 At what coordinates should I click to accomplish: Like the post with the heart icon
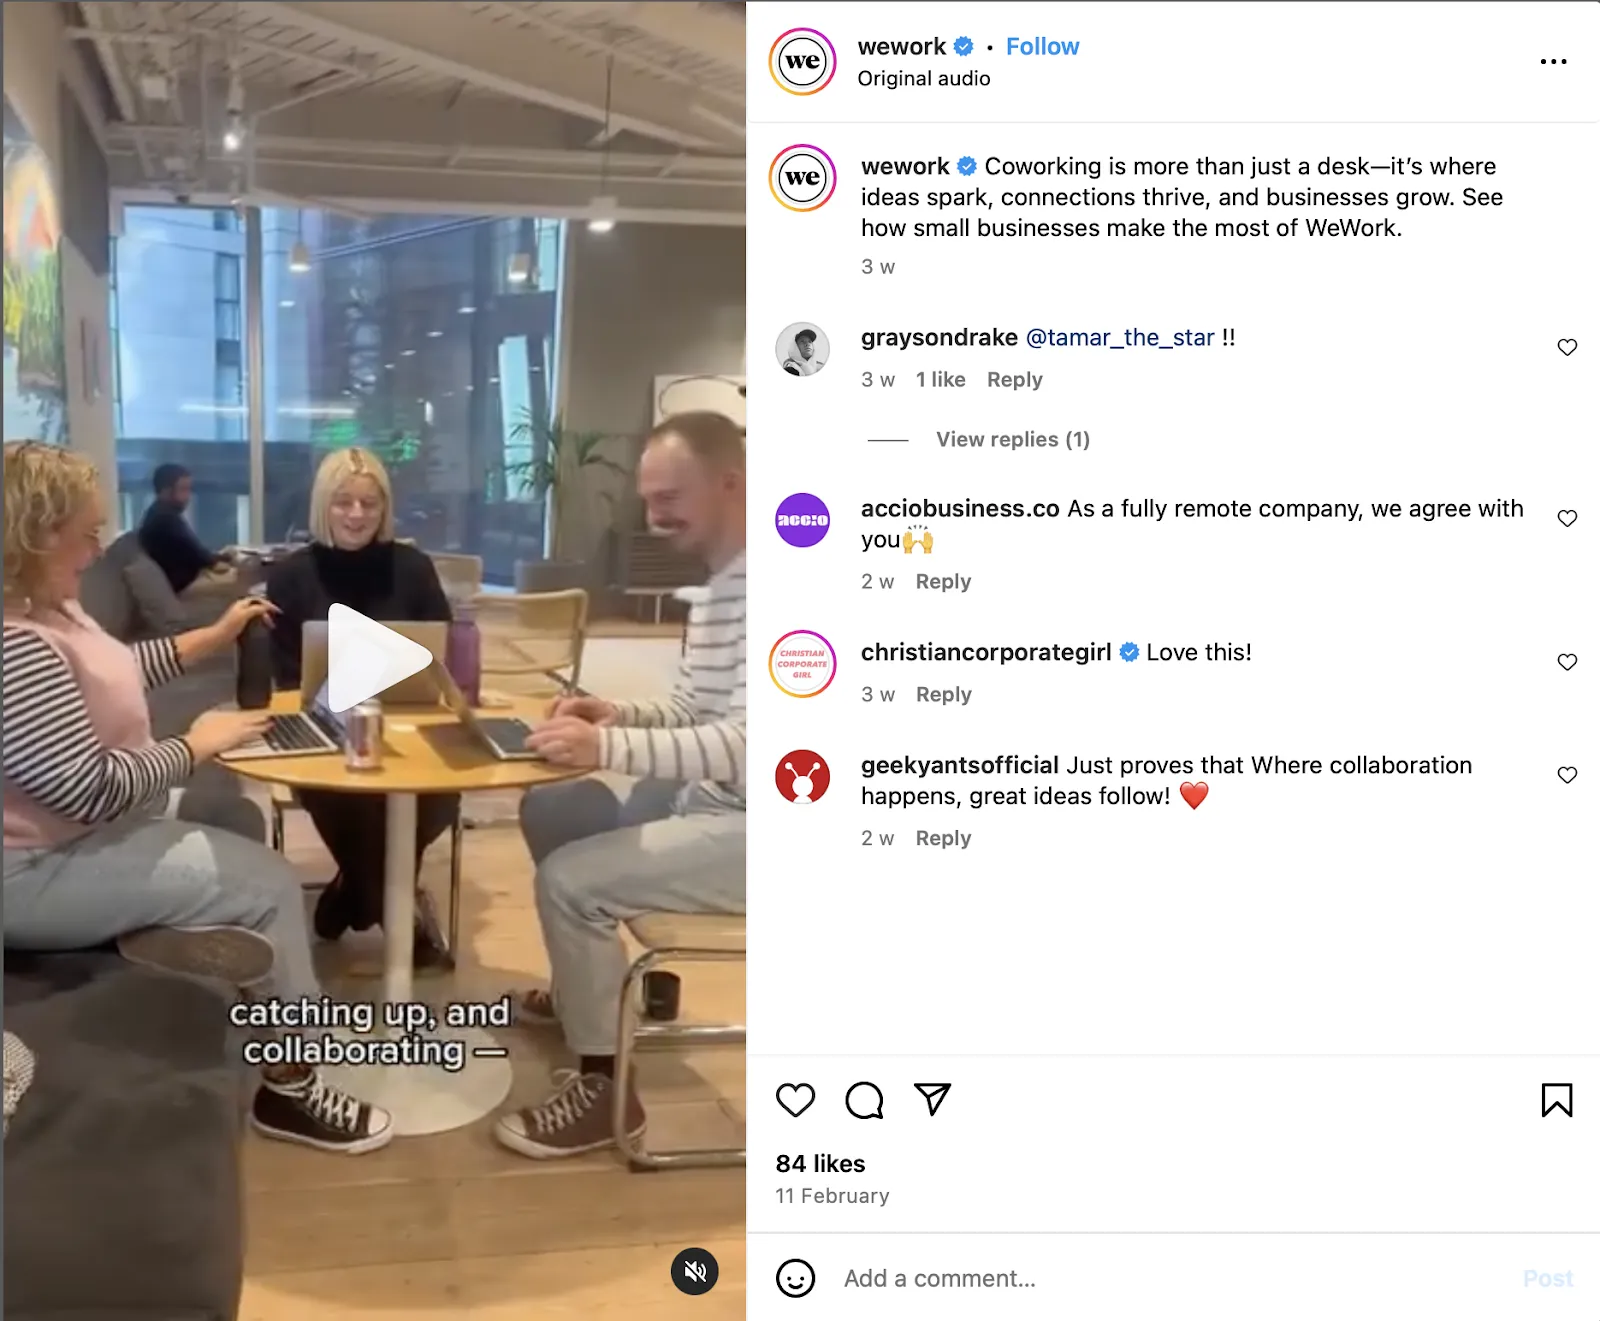tap(795, 1100)
